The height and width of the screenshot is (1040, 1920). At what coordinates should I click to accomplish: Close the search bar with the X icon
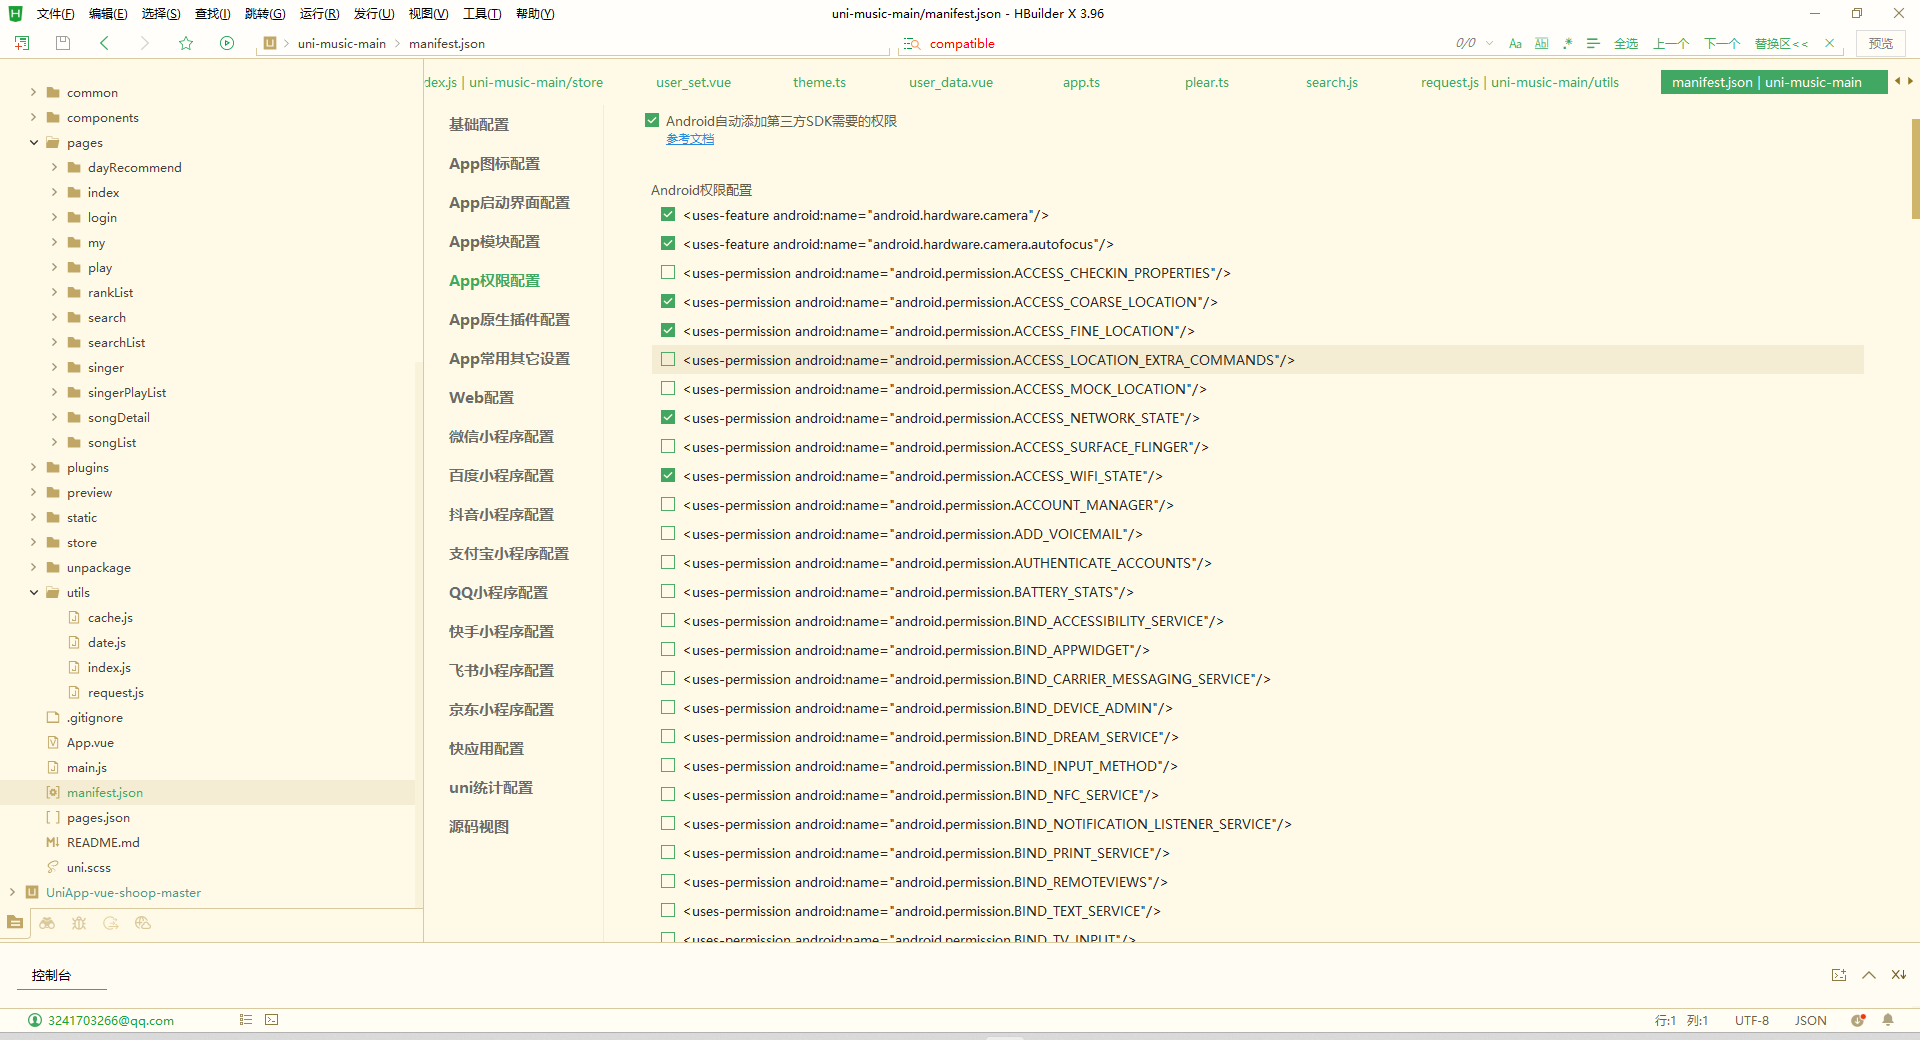click(x=1829, y=43)
